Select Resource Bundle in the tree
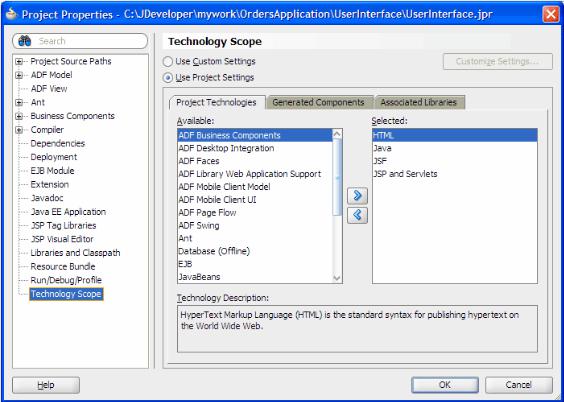Viewport: 564px width, 402px height. click(x=63, y=266)
